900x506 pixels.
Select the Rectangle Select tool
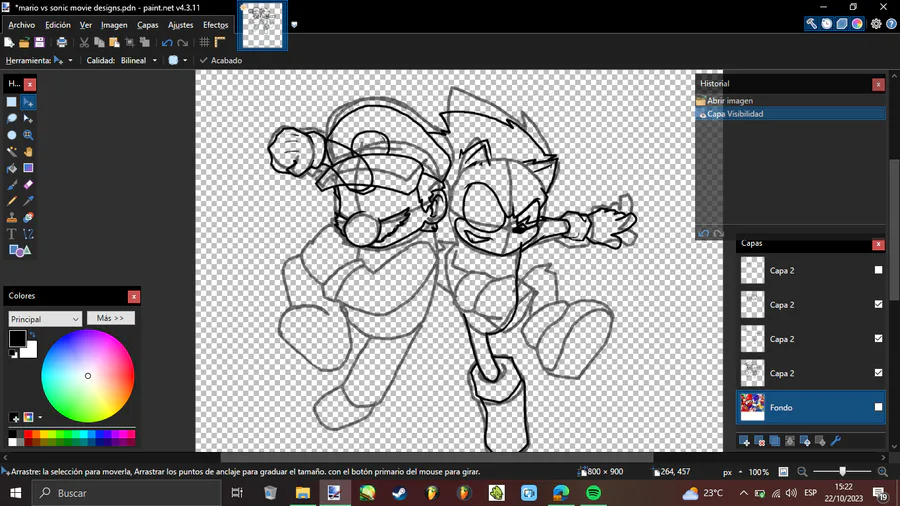pyautogui.click(x=11, y=102)
